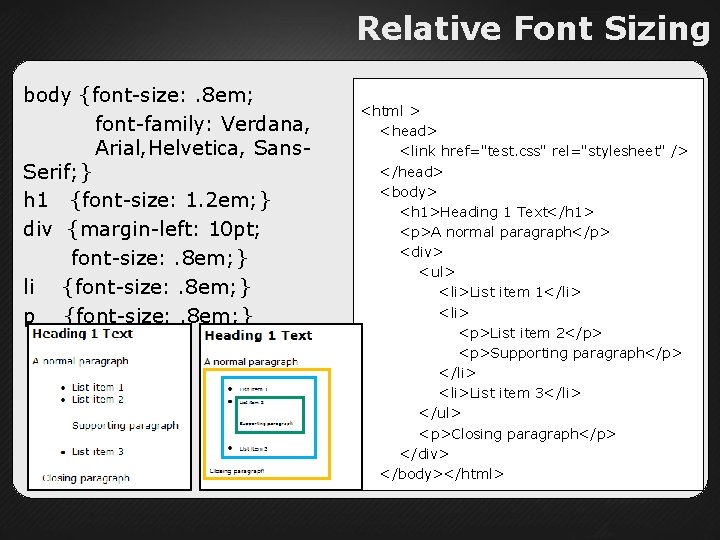Click Heading 1 Text in the plain left preview
Viewport: 720px width, 540px height.
click(83, 334)
